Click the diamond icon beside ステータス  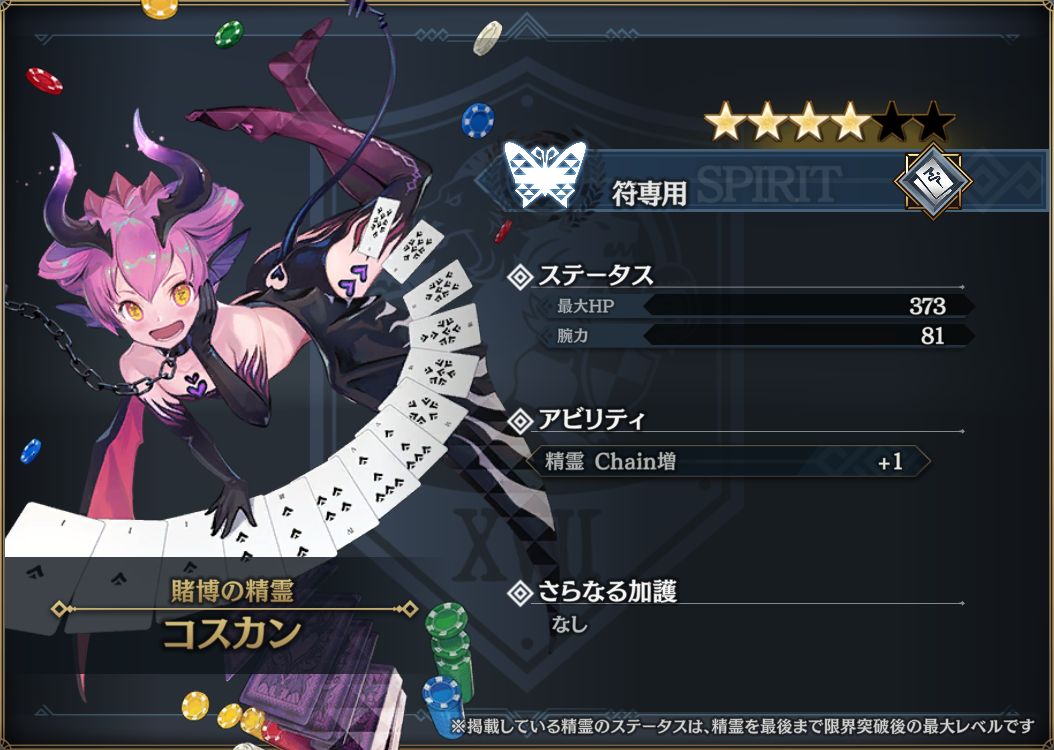click(x=520, y=276)
